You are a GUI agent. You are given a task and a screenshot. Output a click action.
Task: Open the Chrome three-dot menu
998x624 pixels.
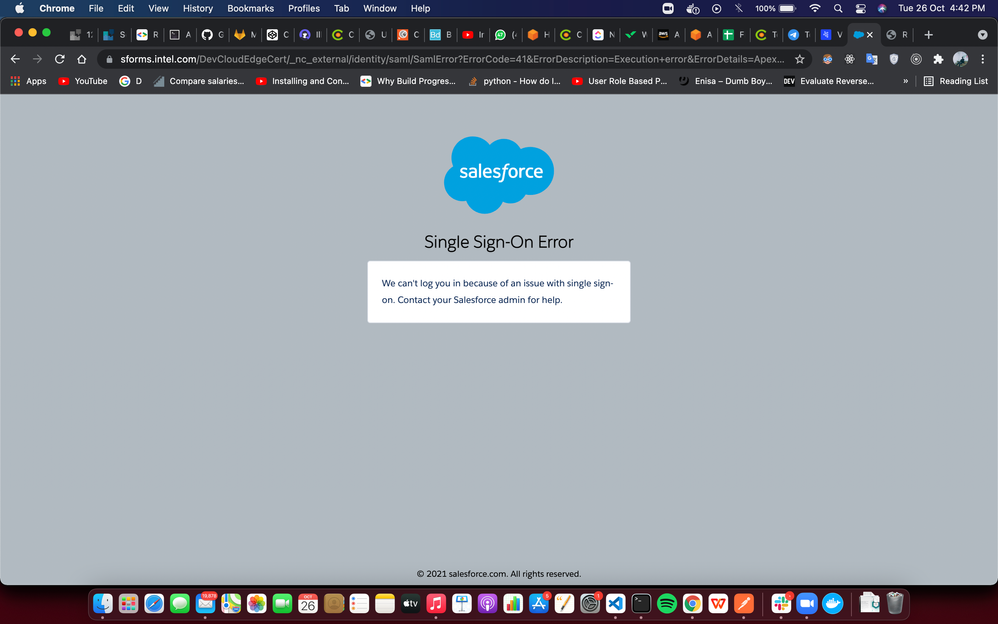983,59
